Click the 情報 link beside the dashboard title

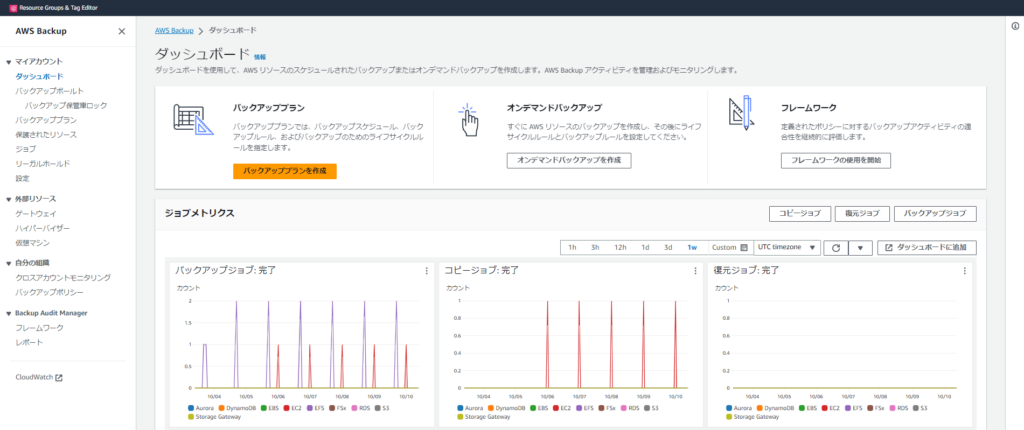(x=260, y=57)
